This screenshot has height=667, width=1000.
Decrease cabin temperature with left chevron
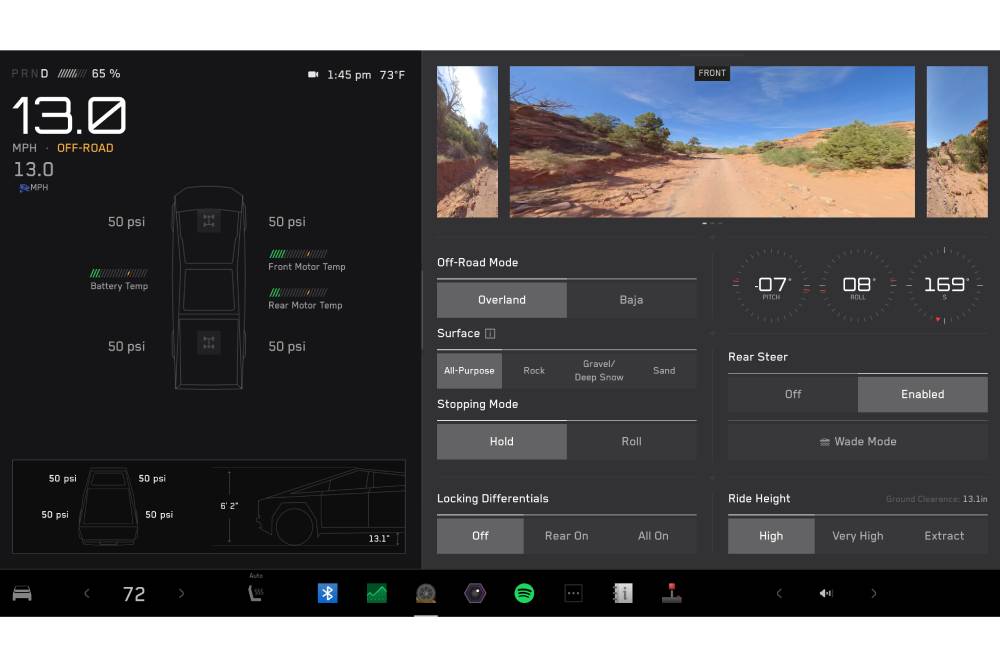(86, 593)
